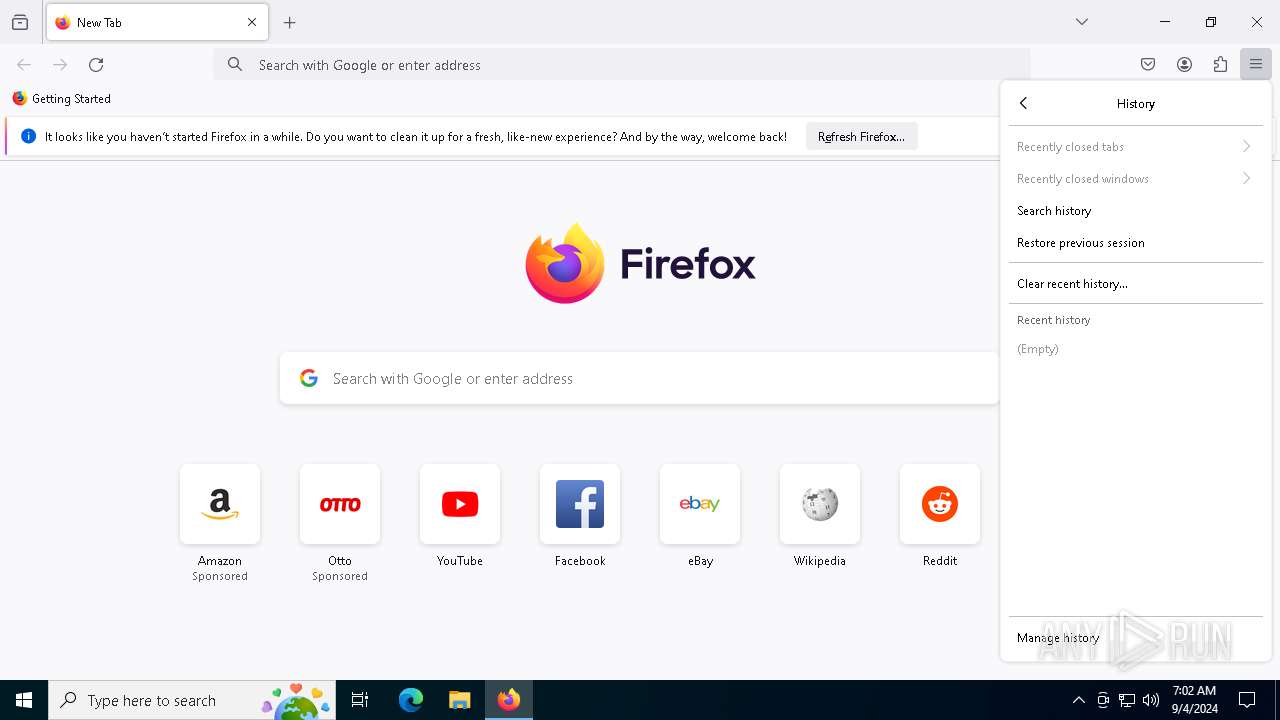Toggle the hamburger application menu
Viewport: 1280px width, 720px height.
click(1256, 65)
